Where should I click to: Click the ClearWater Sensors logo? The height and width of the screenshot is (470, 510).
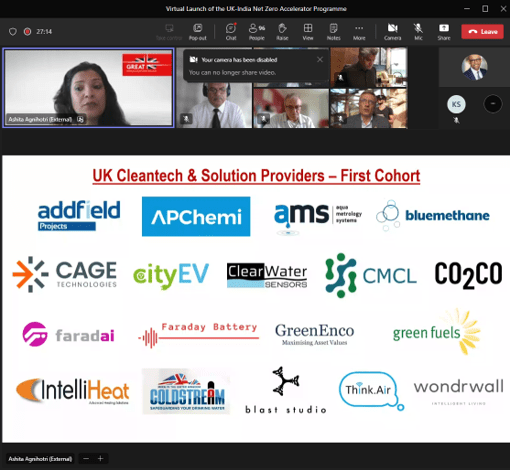coord(267,275)
